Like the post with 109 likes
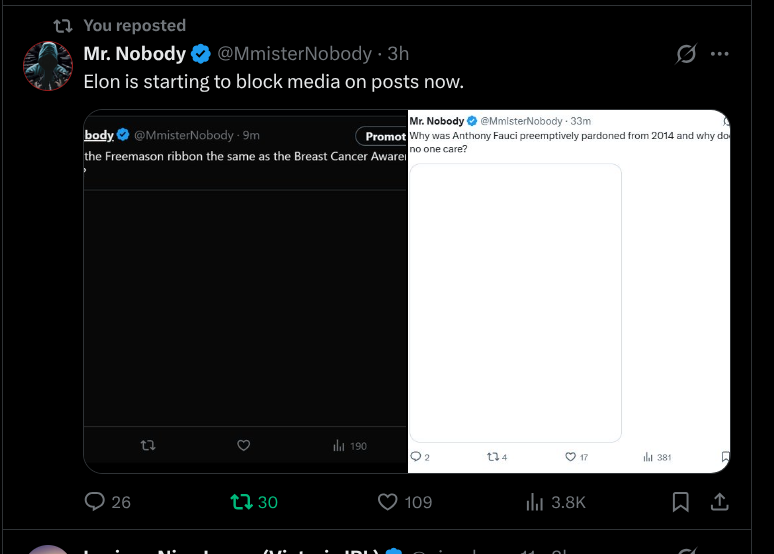The height and width of the screenshot is (554, 774). (x=388, y=501)
